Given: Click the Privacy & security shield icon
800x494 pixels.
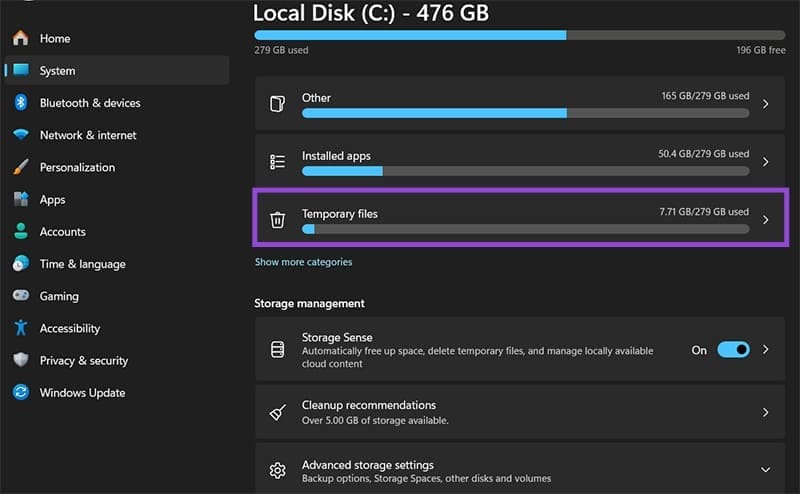Looking at the screenshot, I should pyautogui.click(x=21, y=360).
